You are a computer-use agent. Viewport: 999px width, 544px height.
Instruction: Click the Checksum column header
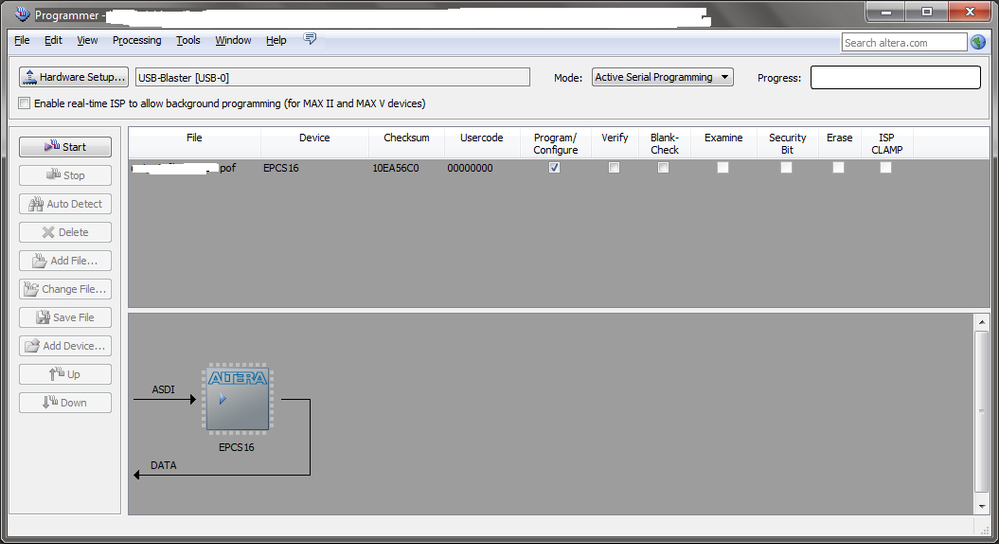(406, 143)
